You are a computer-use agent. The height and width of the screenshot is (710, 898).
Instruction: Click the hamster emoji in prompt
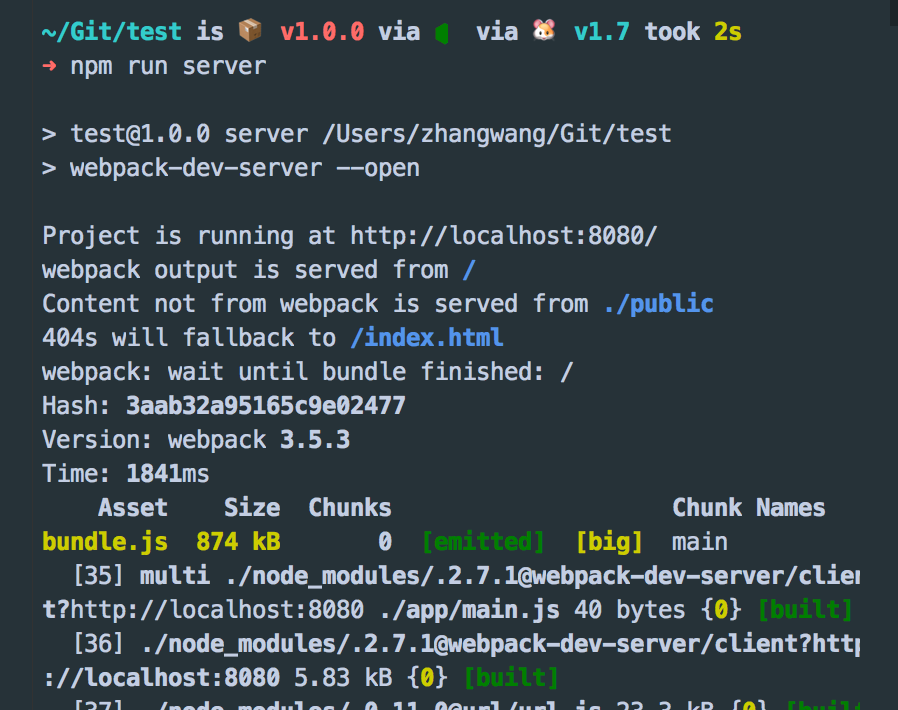pyautogui.click(x=544, y=30)
